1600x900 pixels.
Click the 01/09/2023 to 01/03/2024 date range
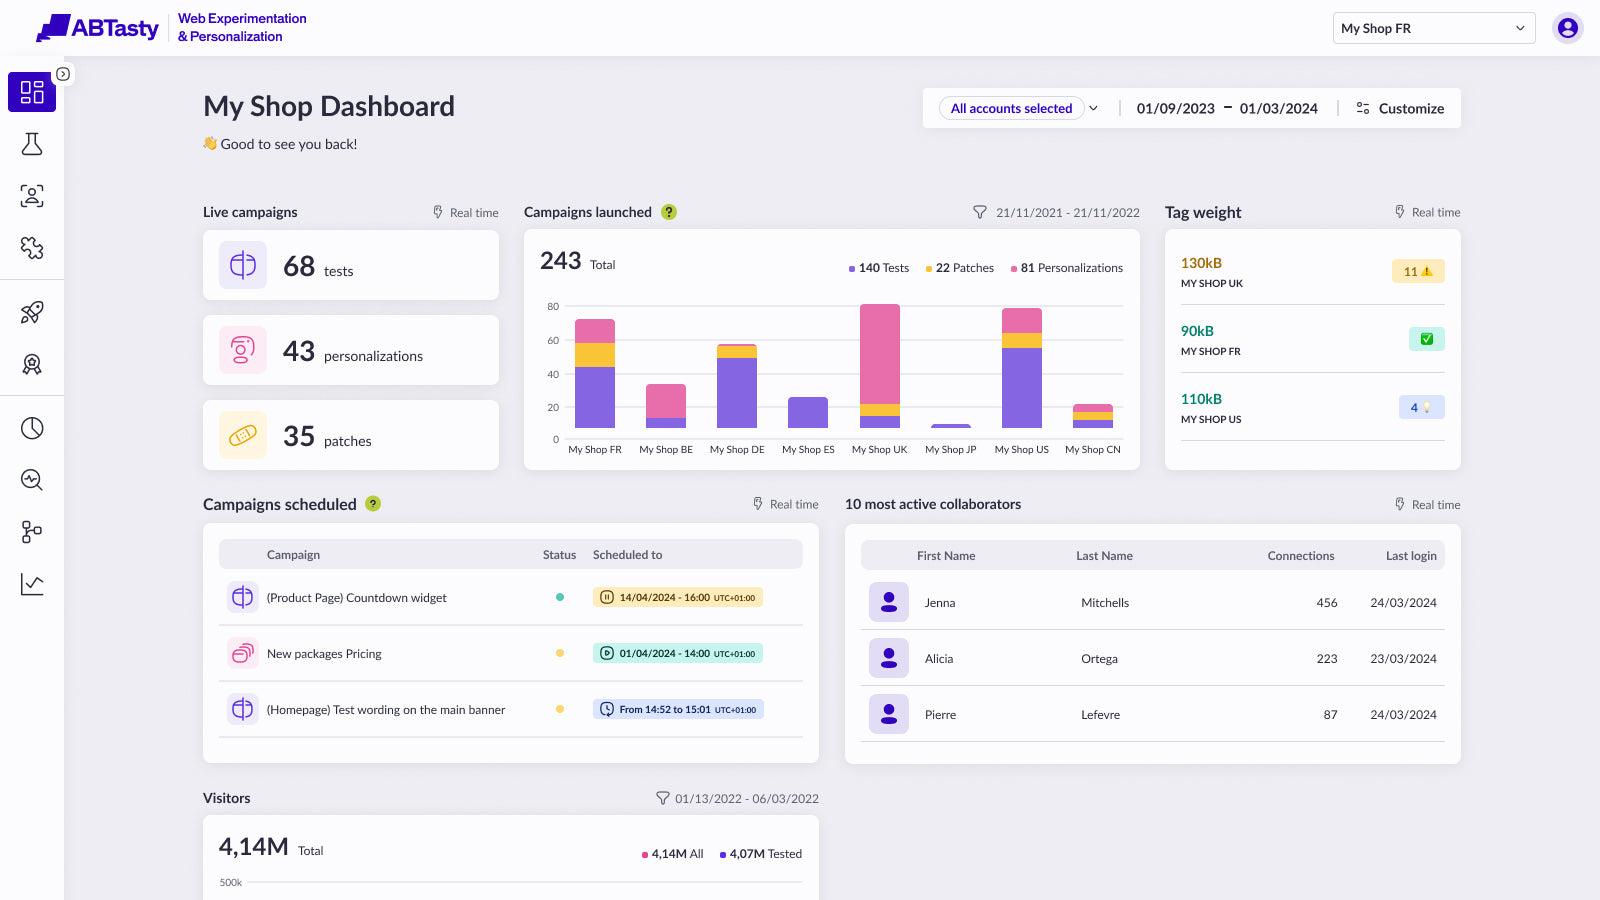tap(1227, 108)
